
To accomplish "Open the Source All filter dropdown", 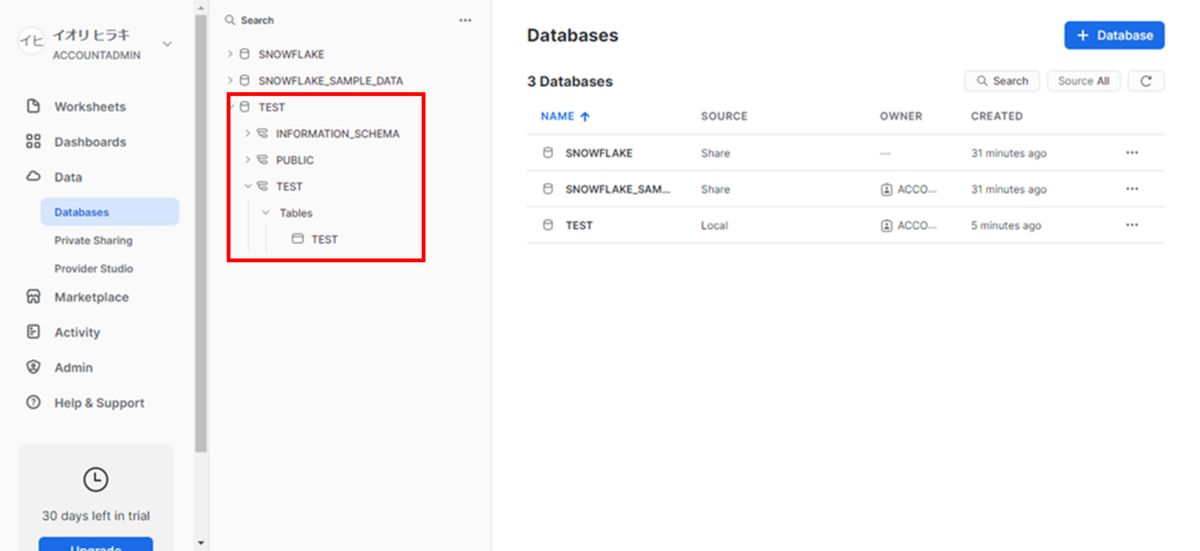I will click(1084, 81).
